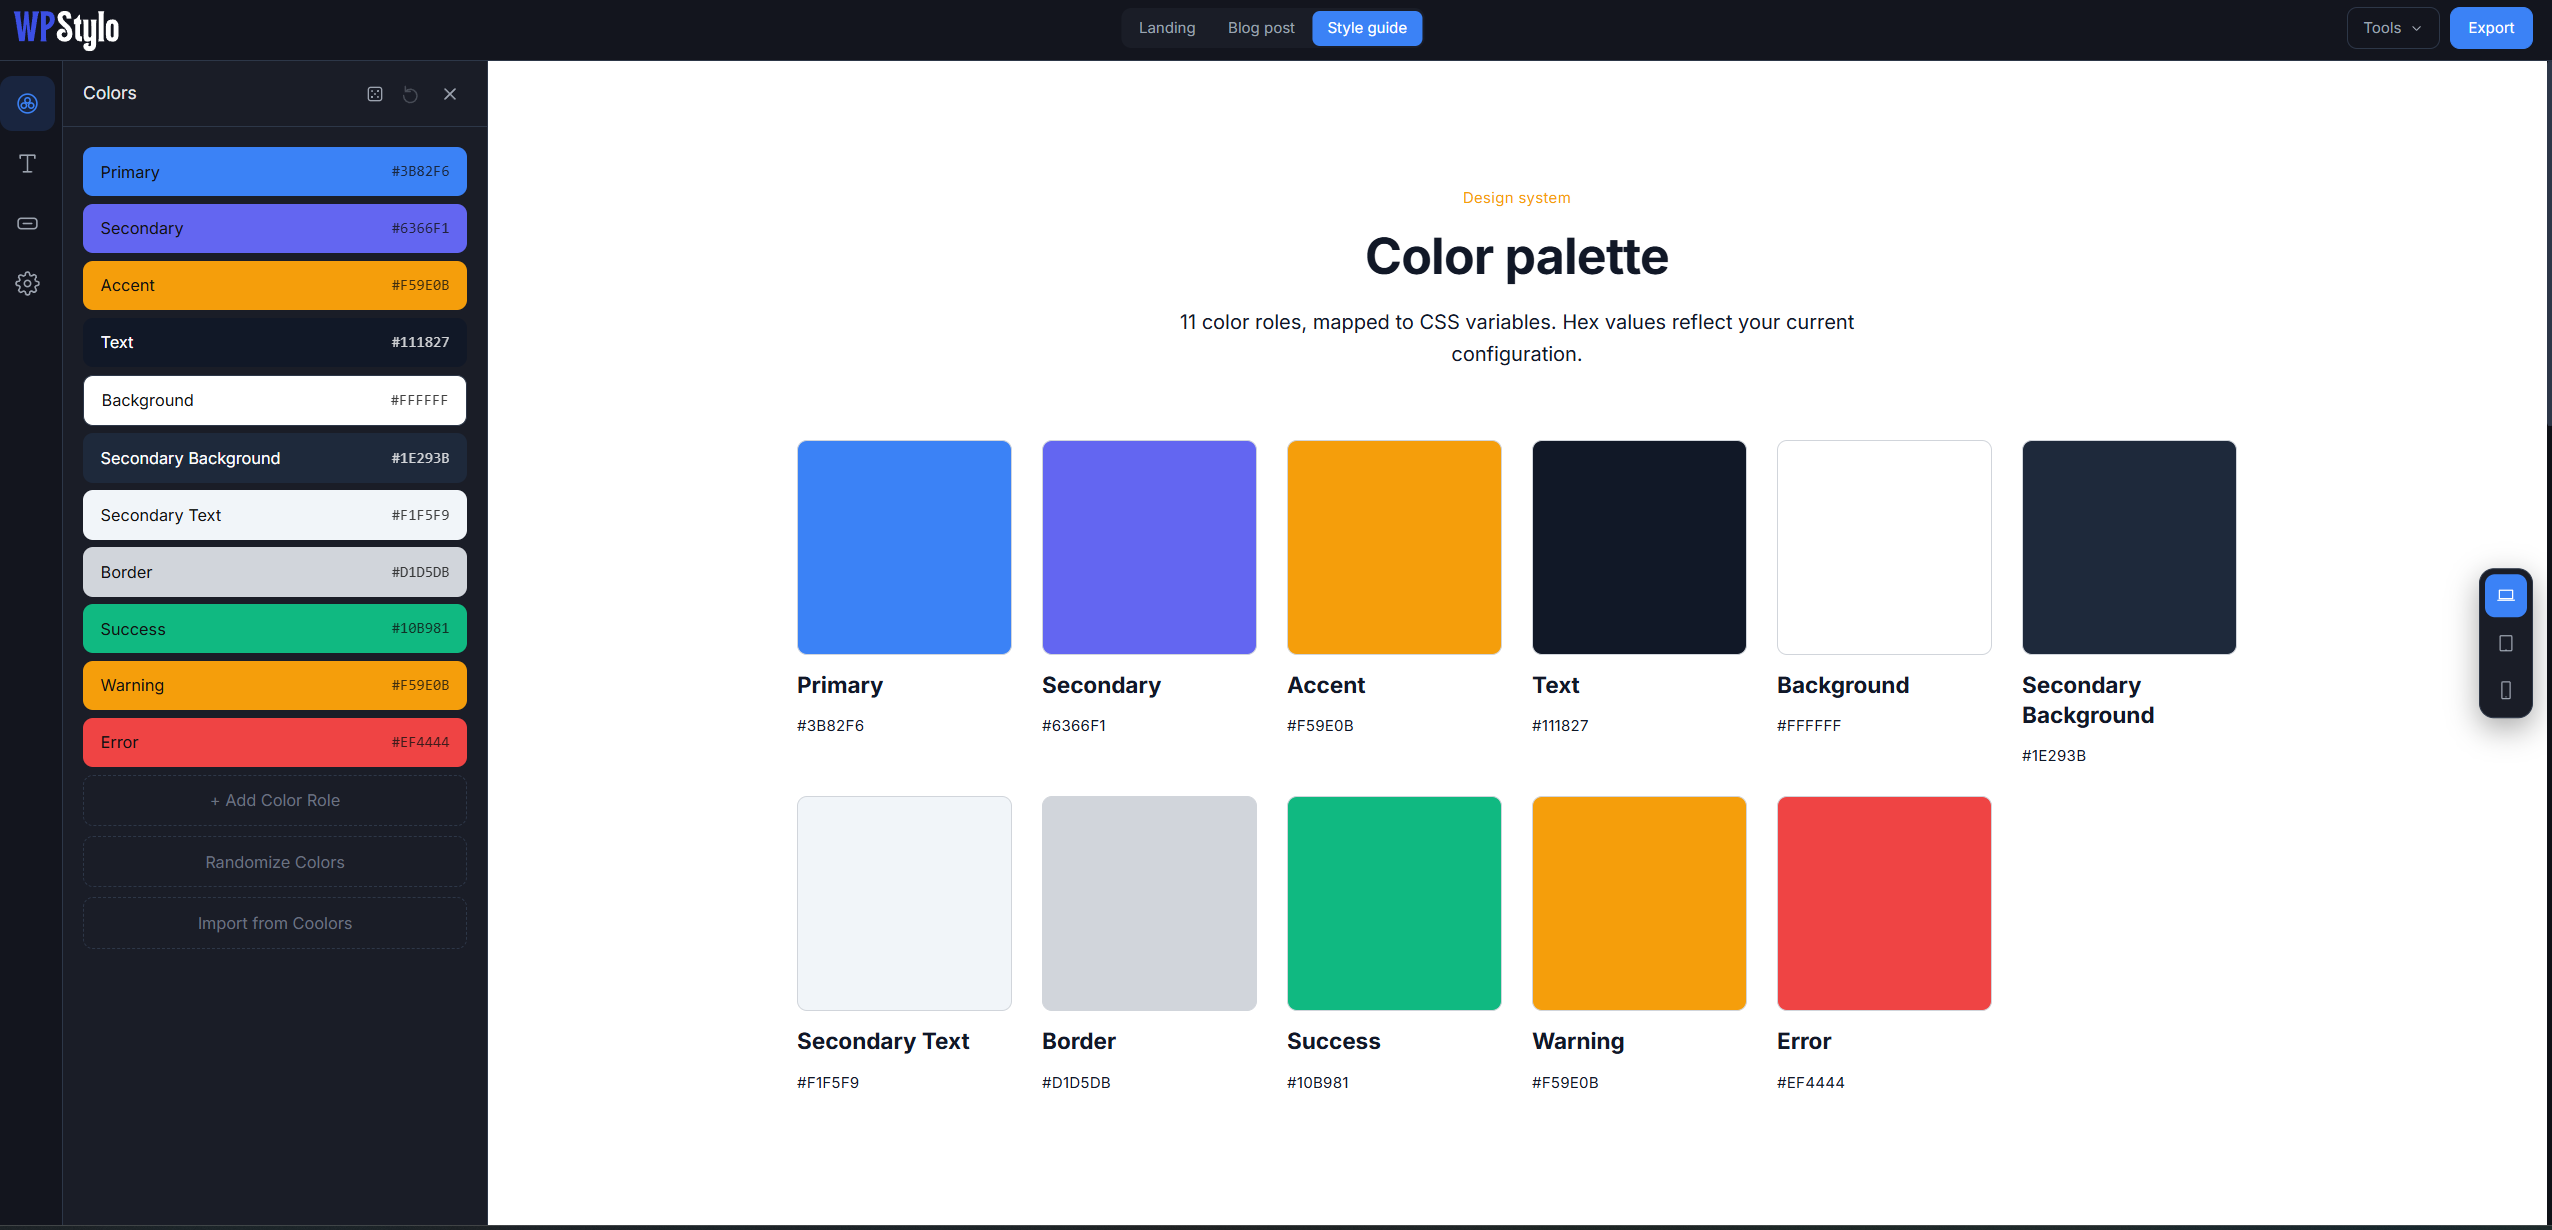
Task: Click the #10B981 hex under Success swatch
Action: (1318, 1082)
